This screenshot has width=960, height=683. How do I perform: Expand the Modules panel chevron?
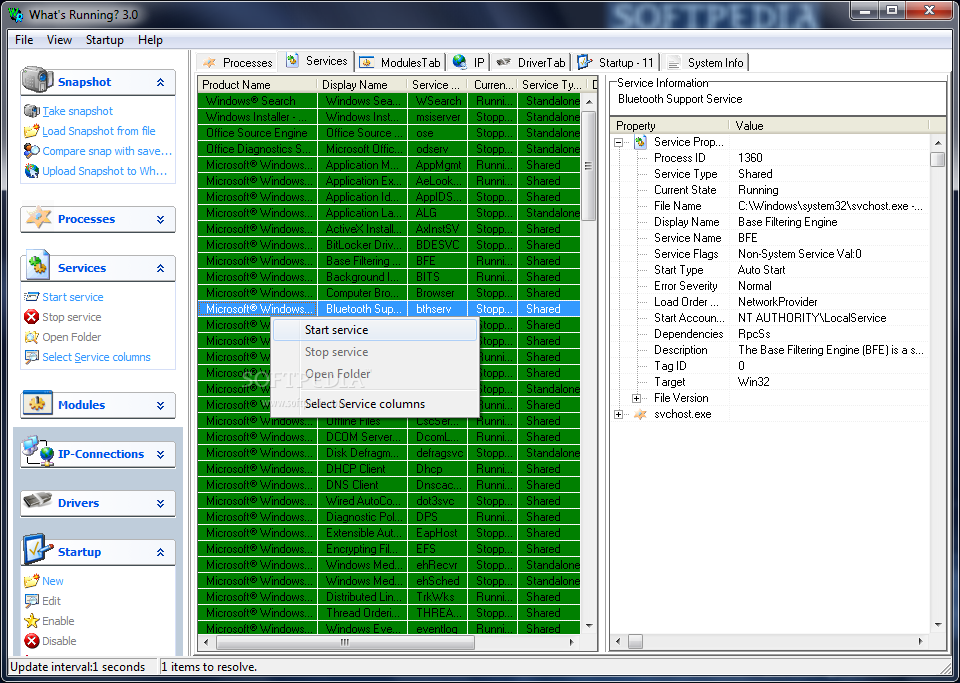pyautogui.click(x=160, y=405)
